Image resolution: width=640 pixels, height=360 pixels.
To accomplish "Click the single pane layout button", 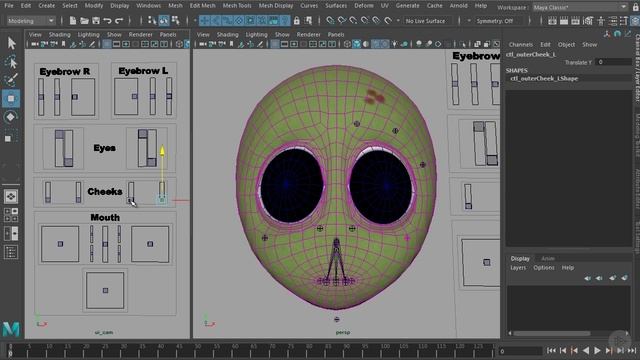I will click(x=11, y=196).
